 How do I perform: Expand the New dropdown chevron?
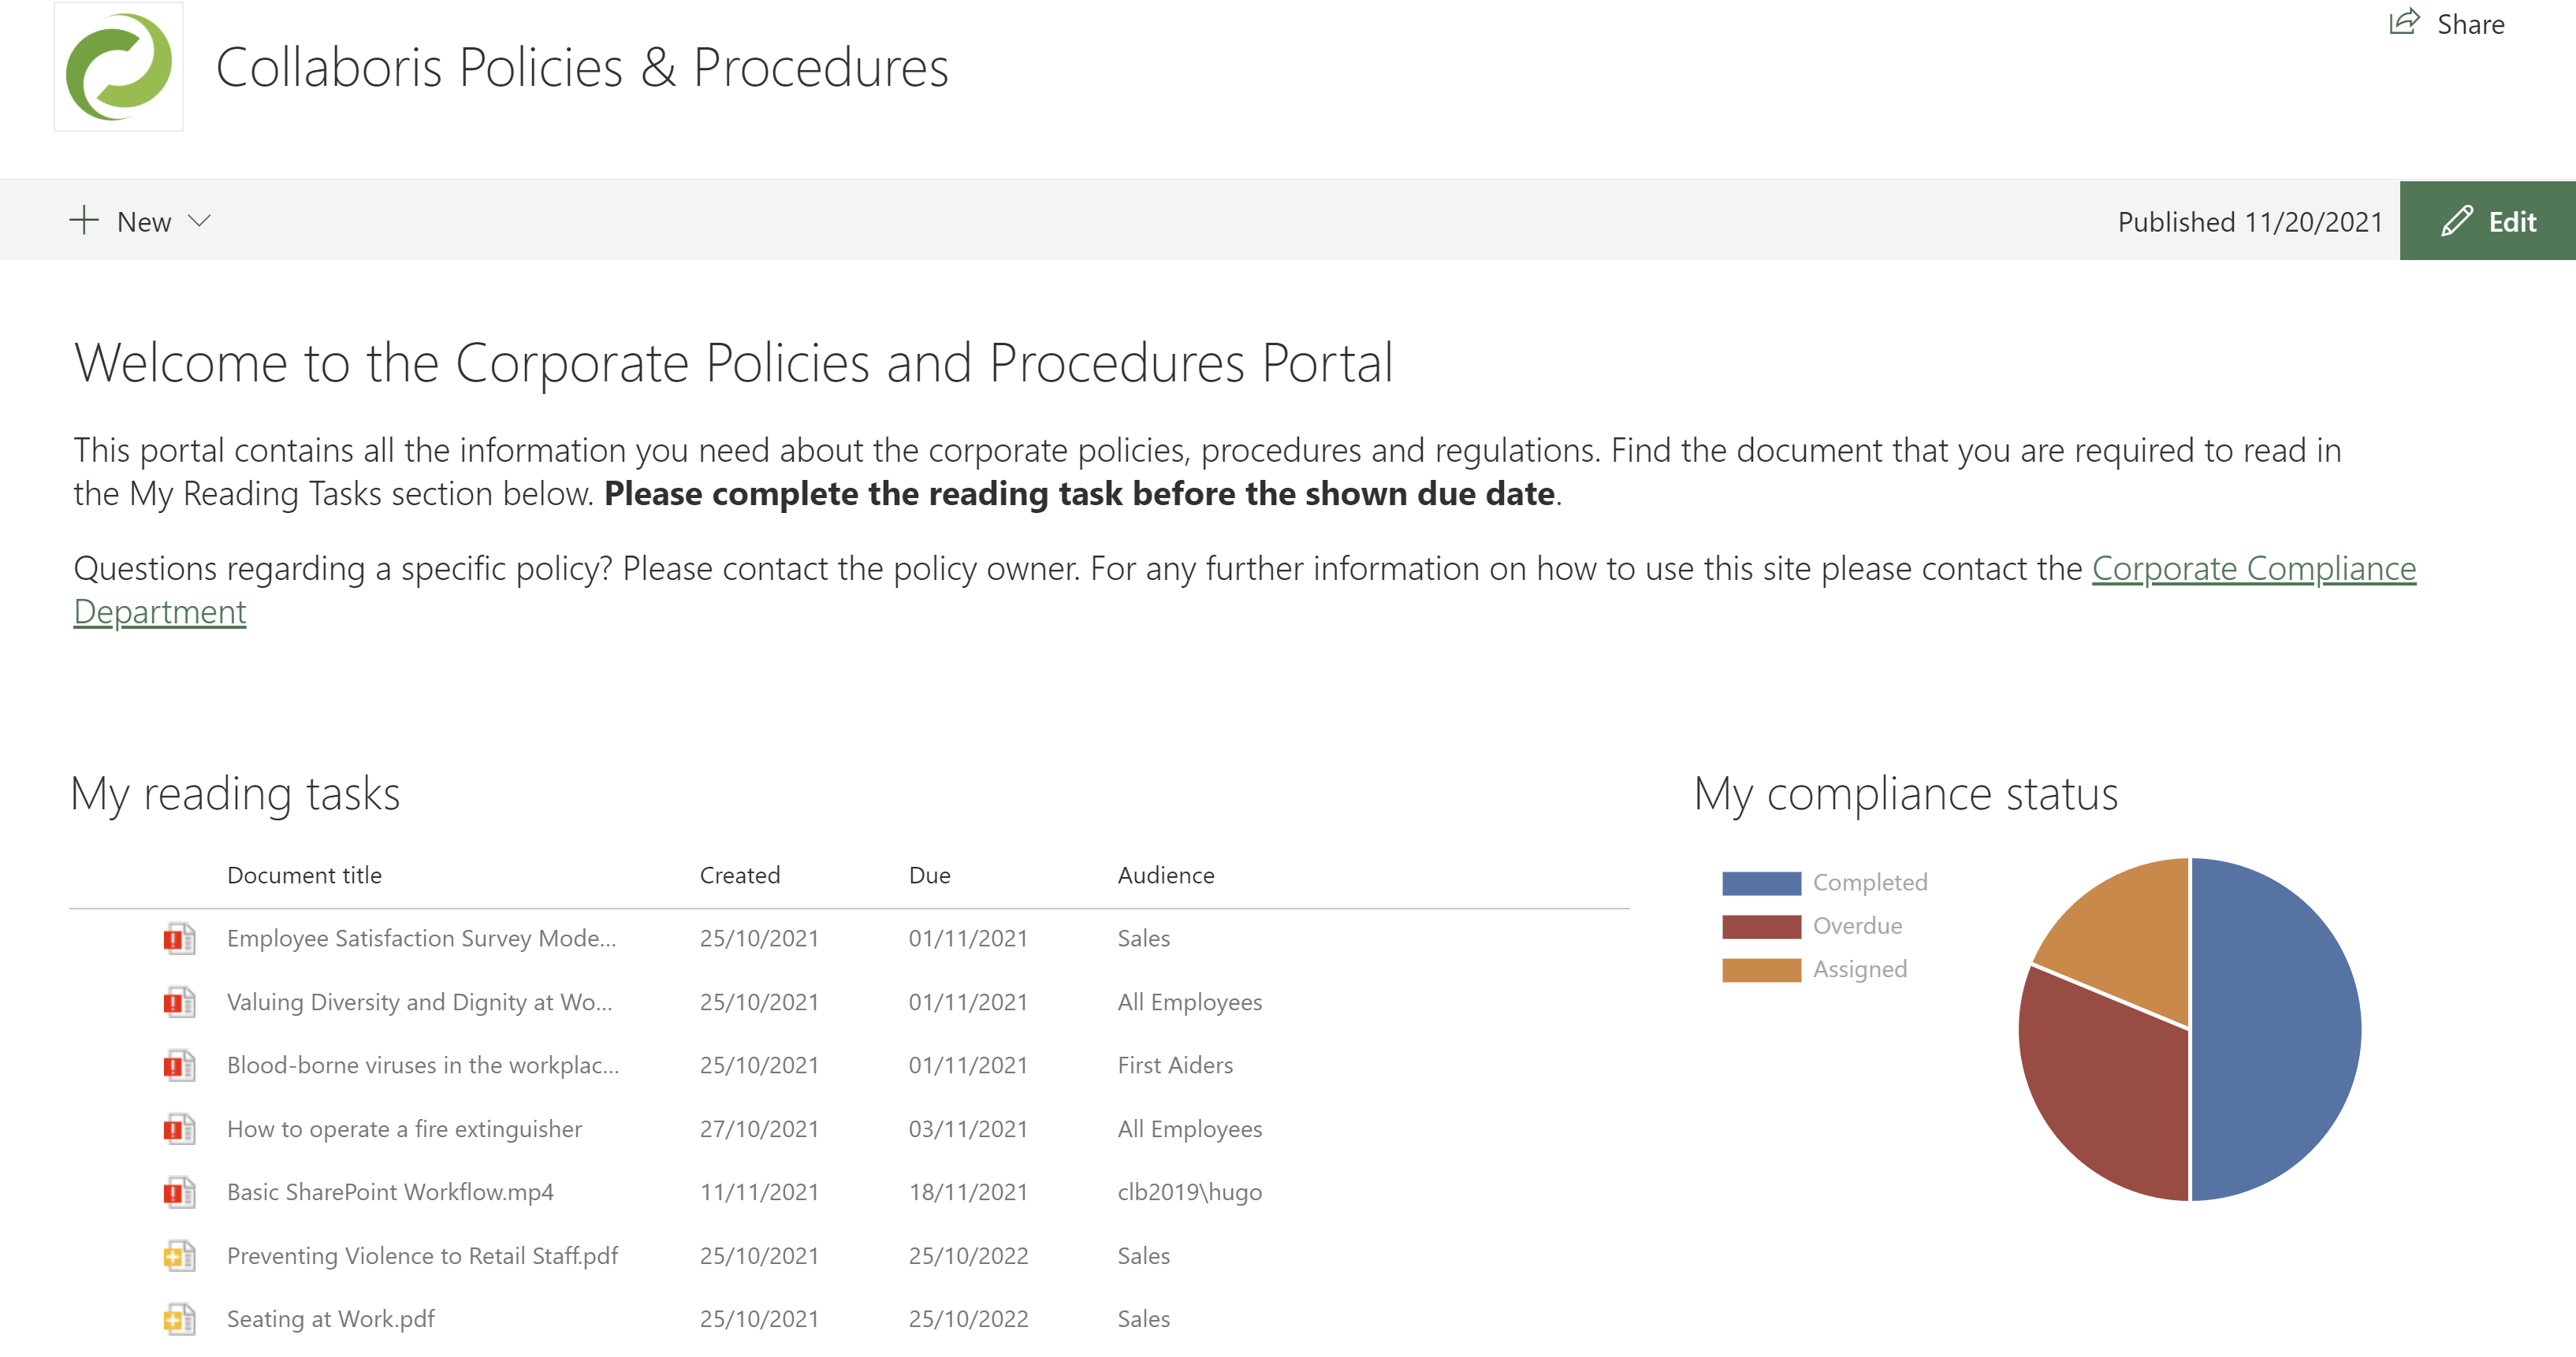click(199, 221)
